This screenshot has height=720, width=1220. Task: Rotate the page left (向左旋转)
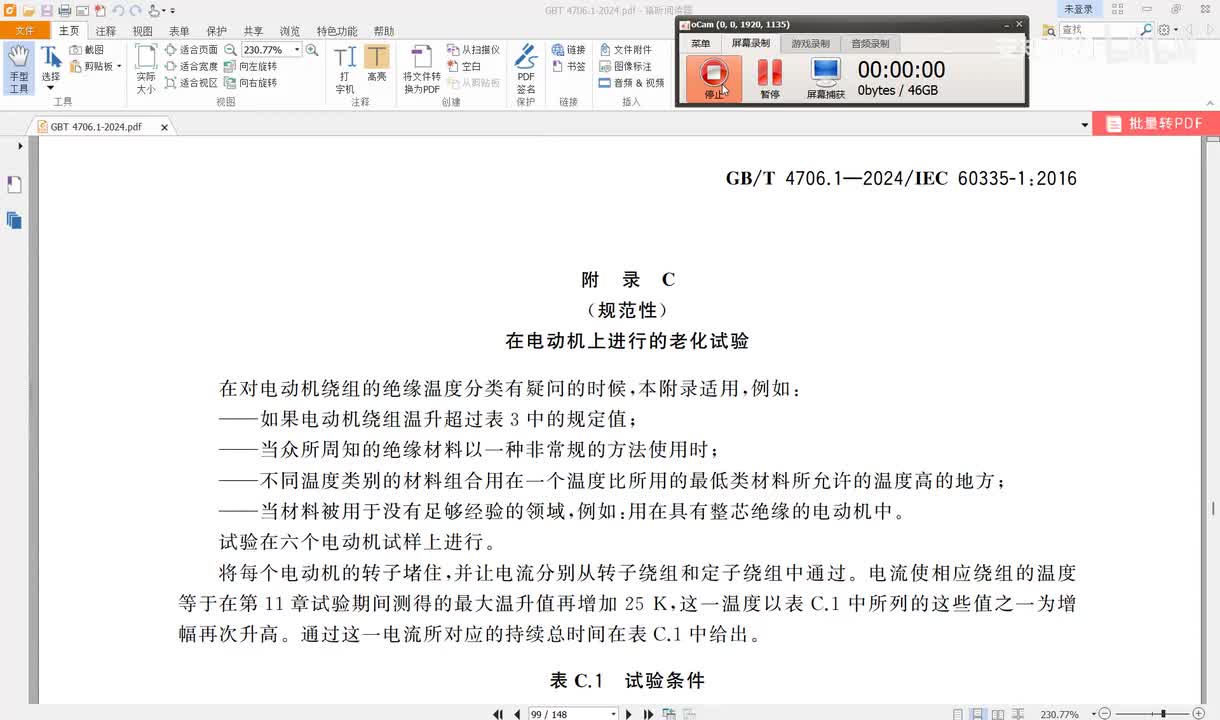[251, 66]
